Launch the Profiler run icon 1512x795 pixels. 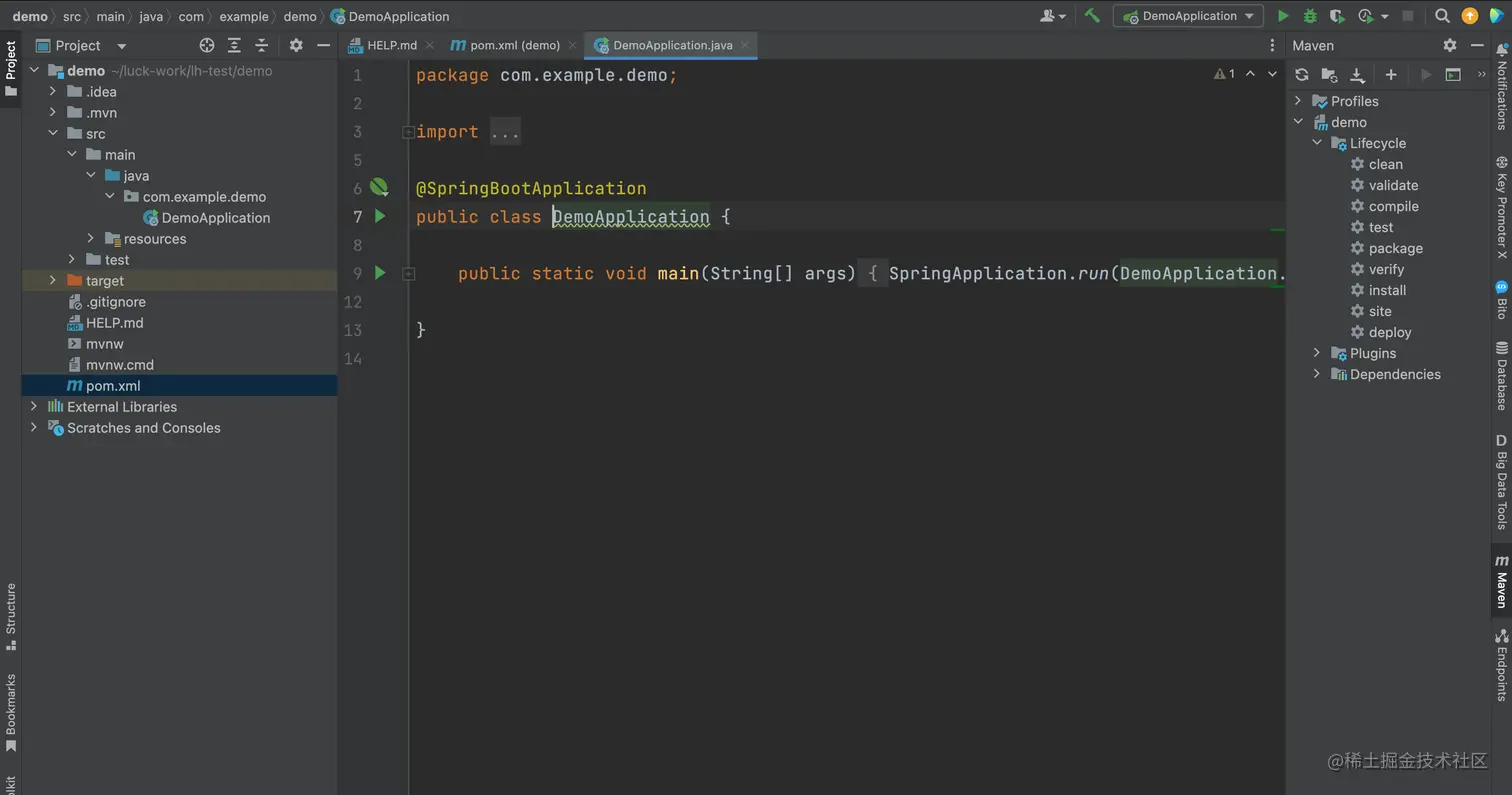[1366, 16]
